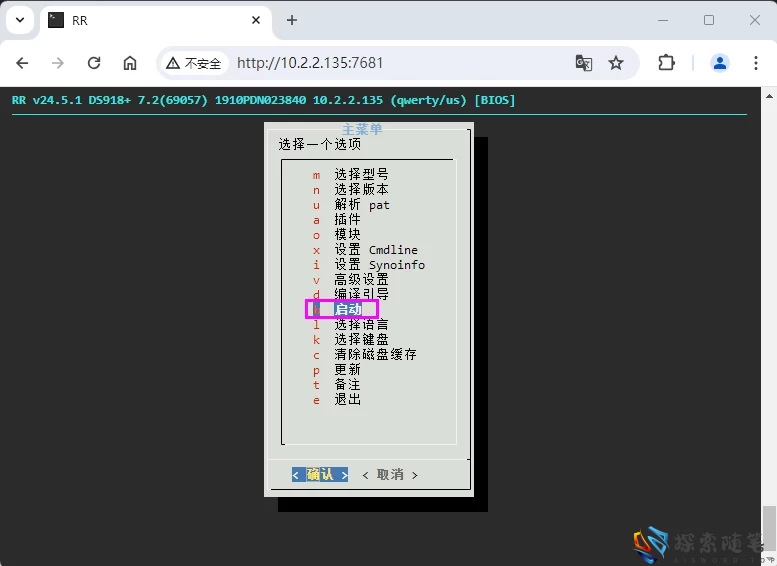777x566 pixels.
Task: Open the translate page icon
Action: (x=584, y=63)
